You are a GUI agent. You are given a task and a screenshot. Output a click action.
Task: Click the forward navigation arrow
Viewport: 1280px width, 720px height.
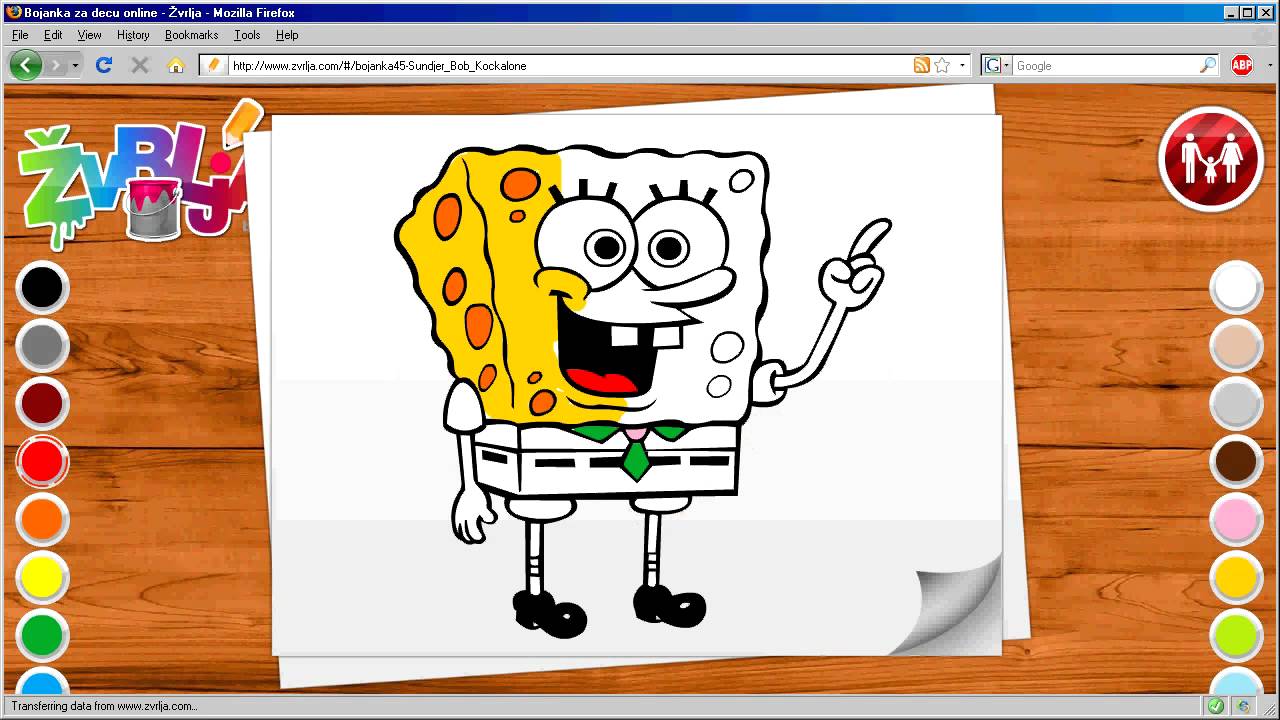(x=55, y=65)
